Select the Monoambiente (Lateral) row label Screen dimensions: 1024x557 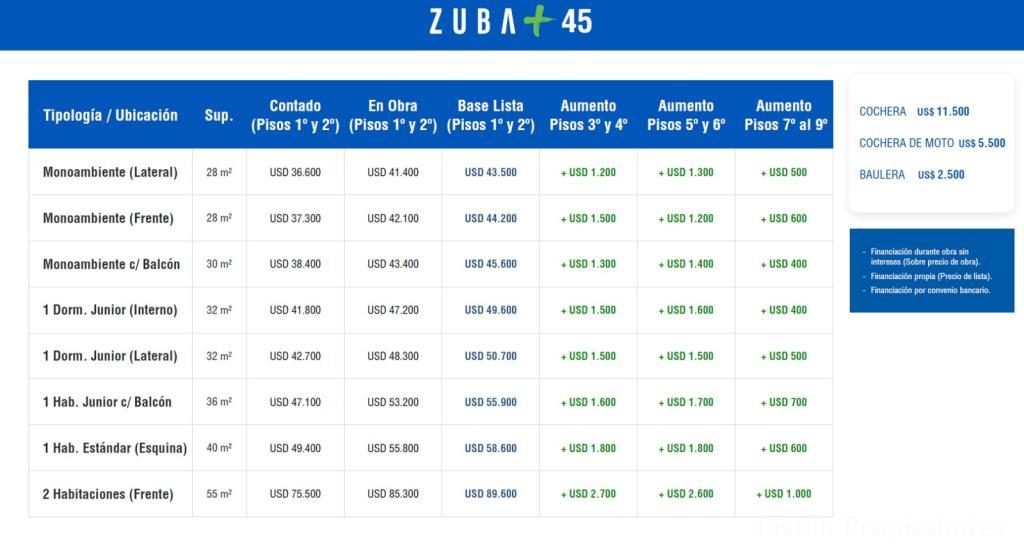coord(110,172)
